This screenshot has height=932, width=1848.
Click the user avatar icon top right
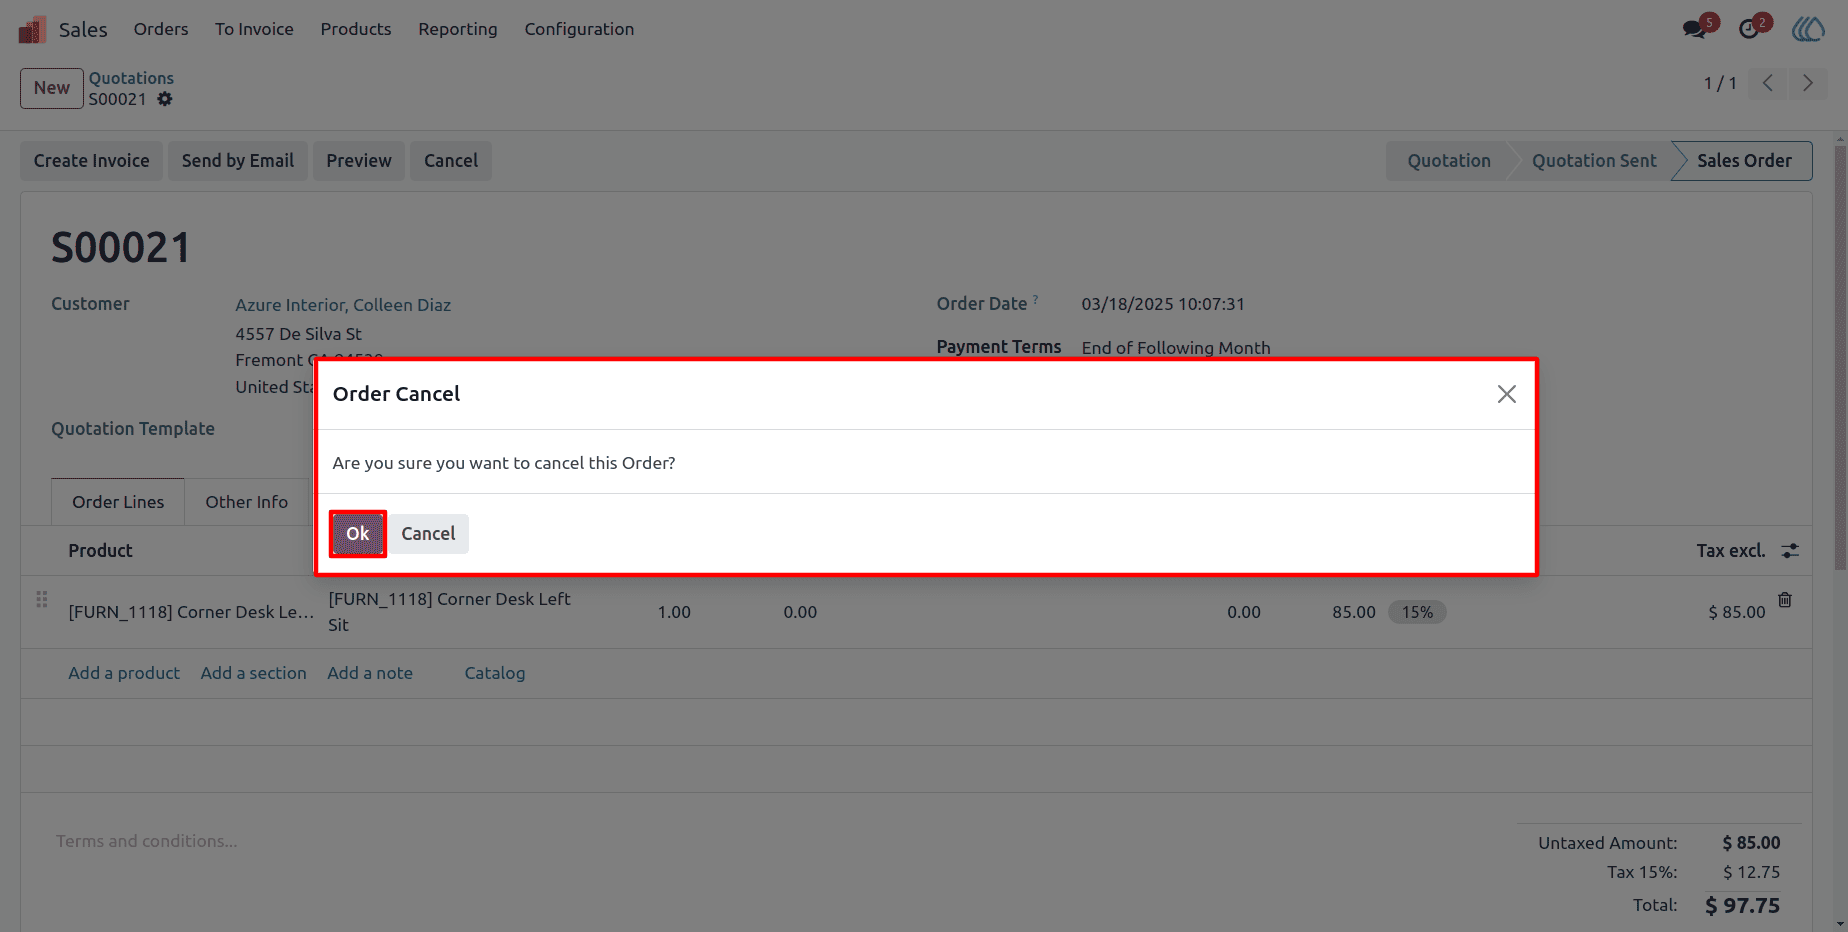tap(1808, 29)
